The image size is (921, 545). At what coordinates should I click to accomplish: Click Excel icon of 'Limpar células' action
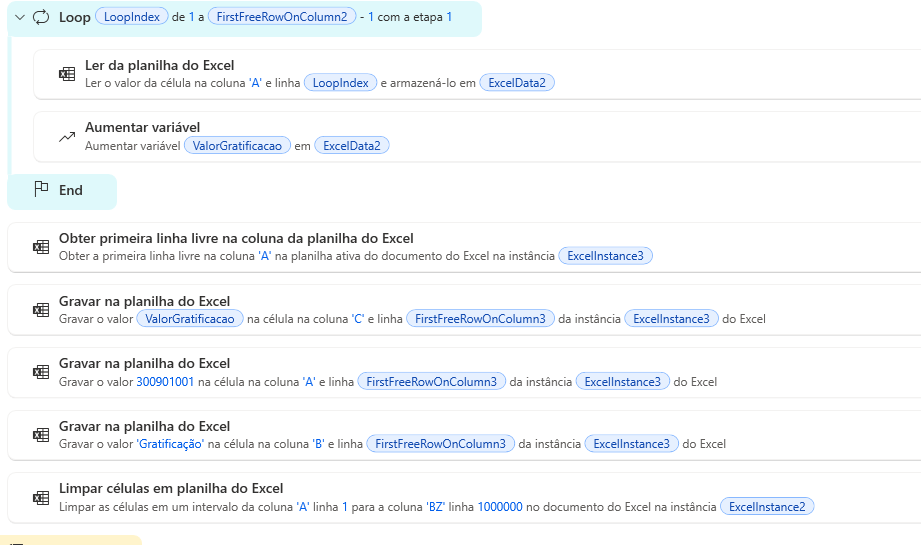click(41, 497)
